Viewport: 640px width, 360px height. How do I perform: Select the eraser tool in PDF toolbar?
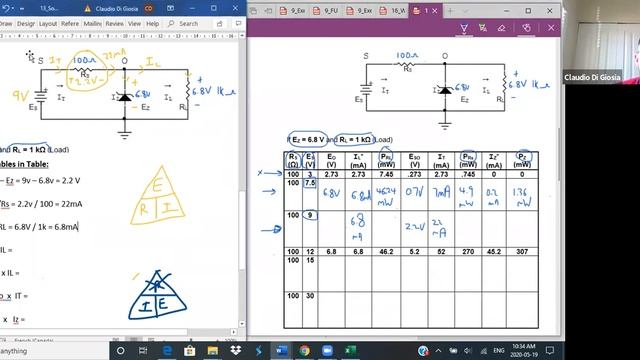click(x=502, y=28)
